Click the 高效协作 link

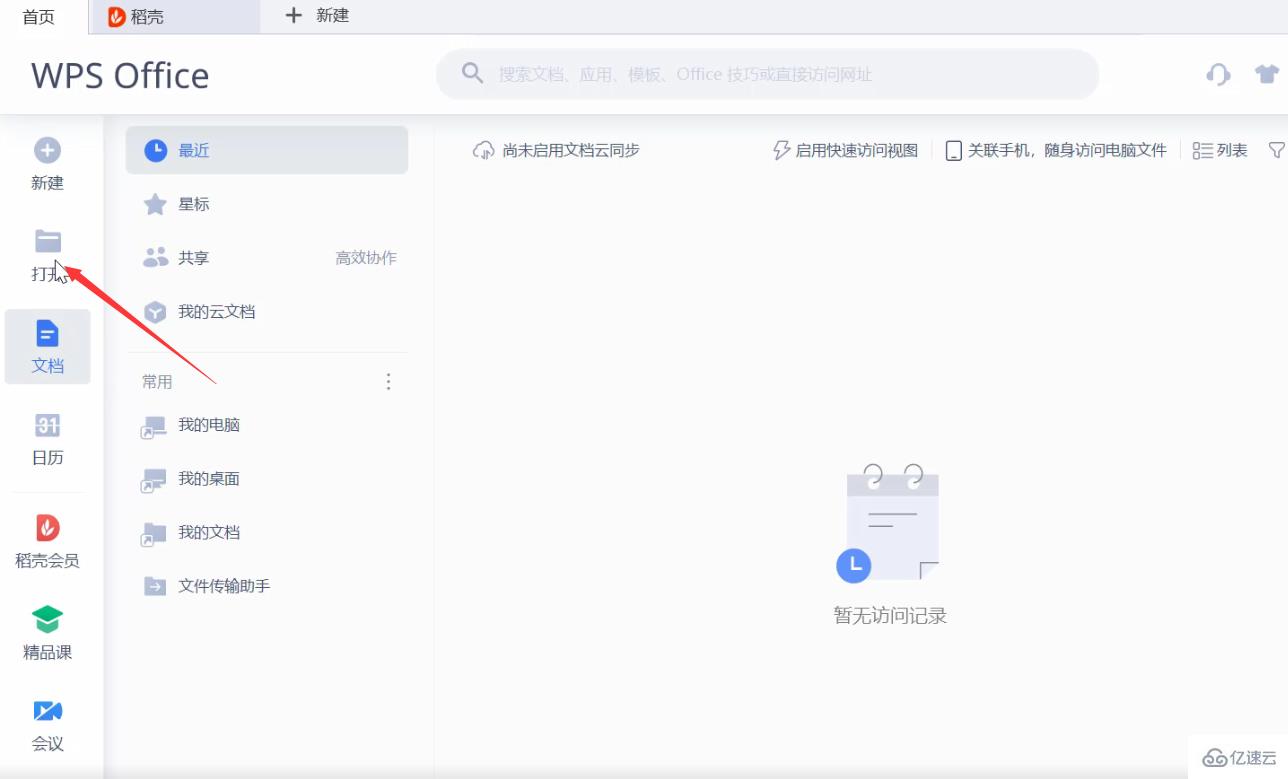(x=366, y=258)
